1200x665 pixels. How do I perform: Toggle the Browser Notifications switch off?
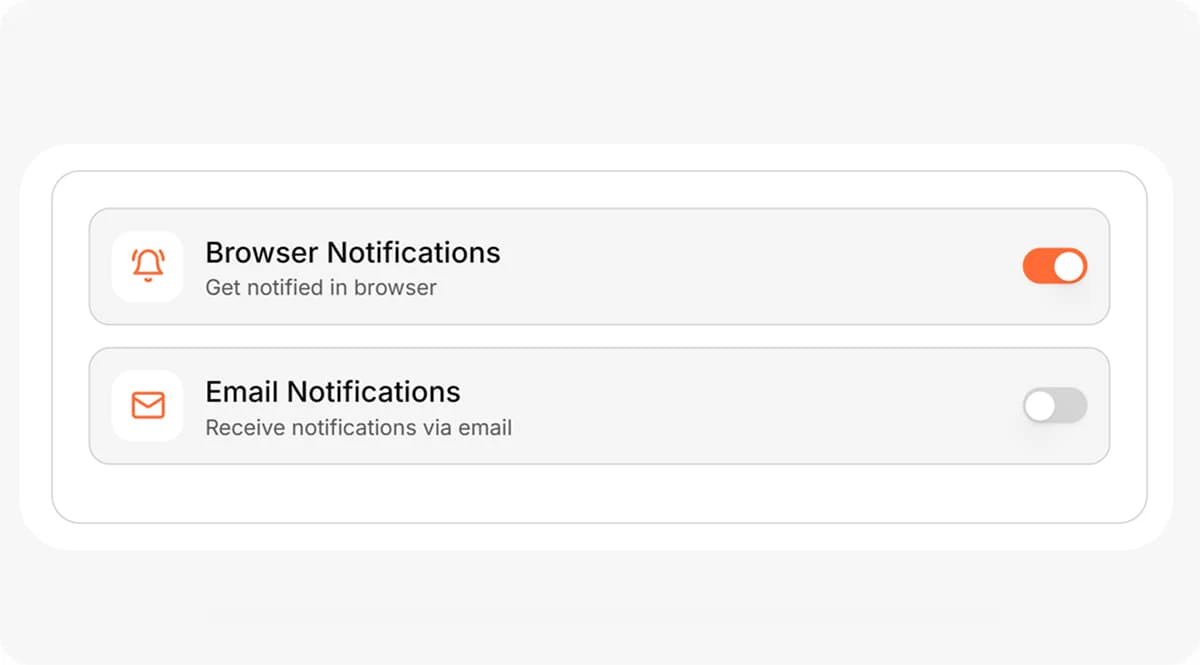point(1054,266)
